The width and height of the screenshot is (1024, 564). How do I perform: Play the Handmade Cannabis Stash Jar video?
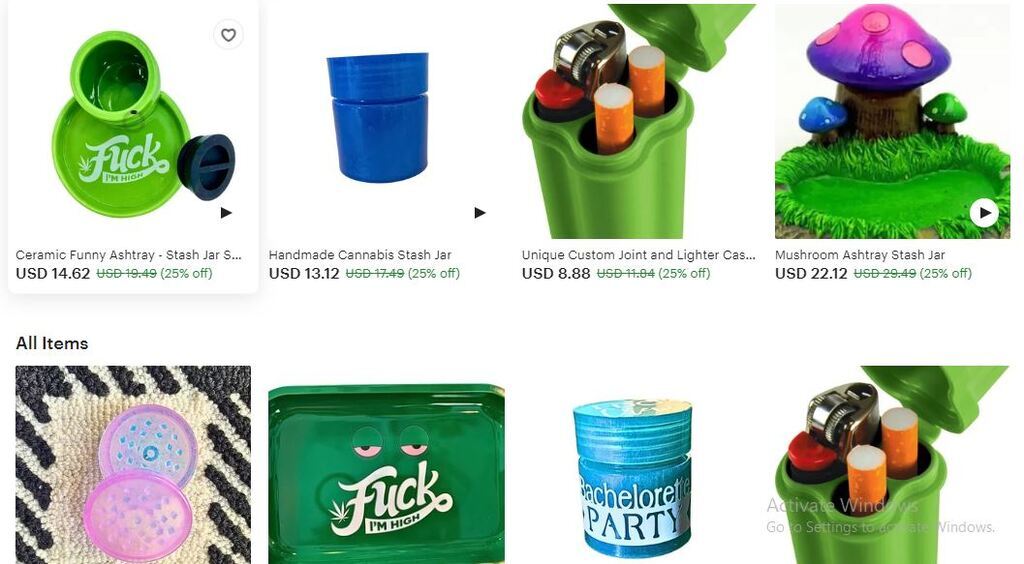pos(479,213)
